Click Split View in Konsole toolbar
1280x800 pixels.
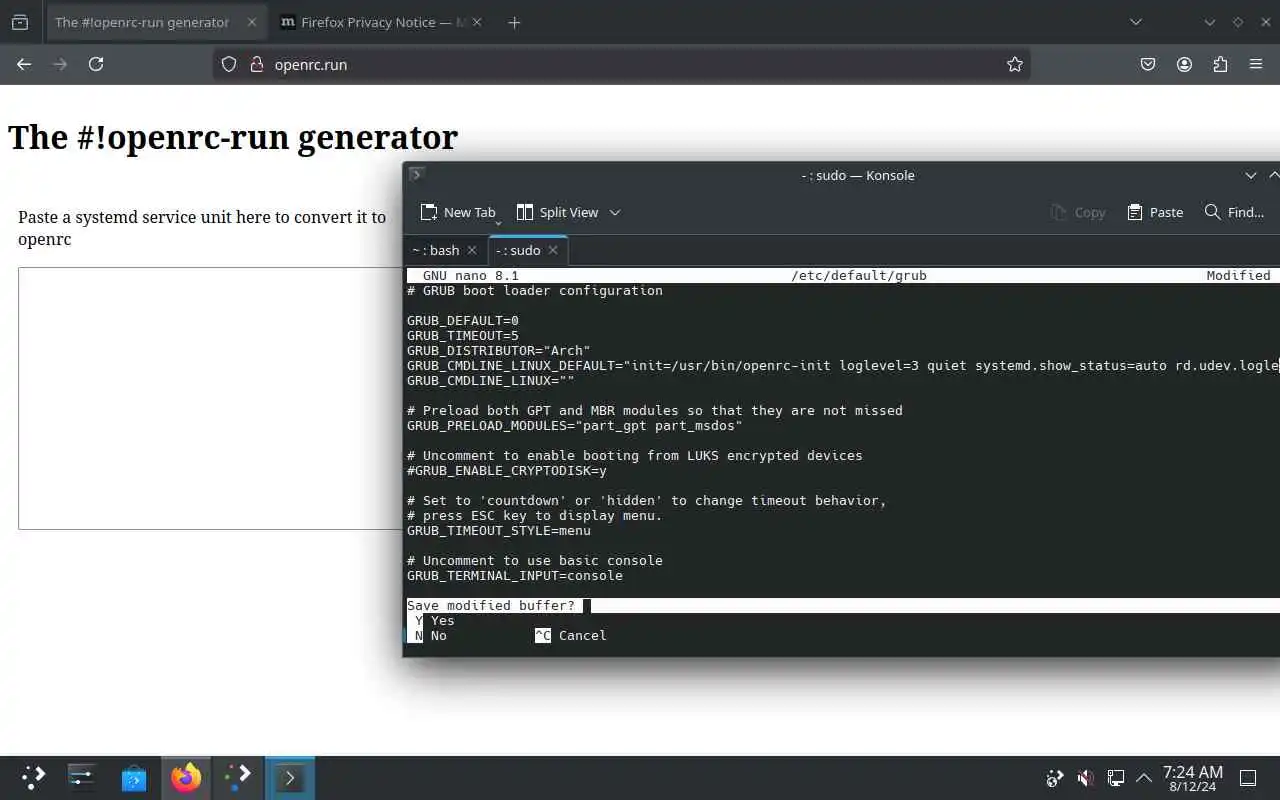557,212
